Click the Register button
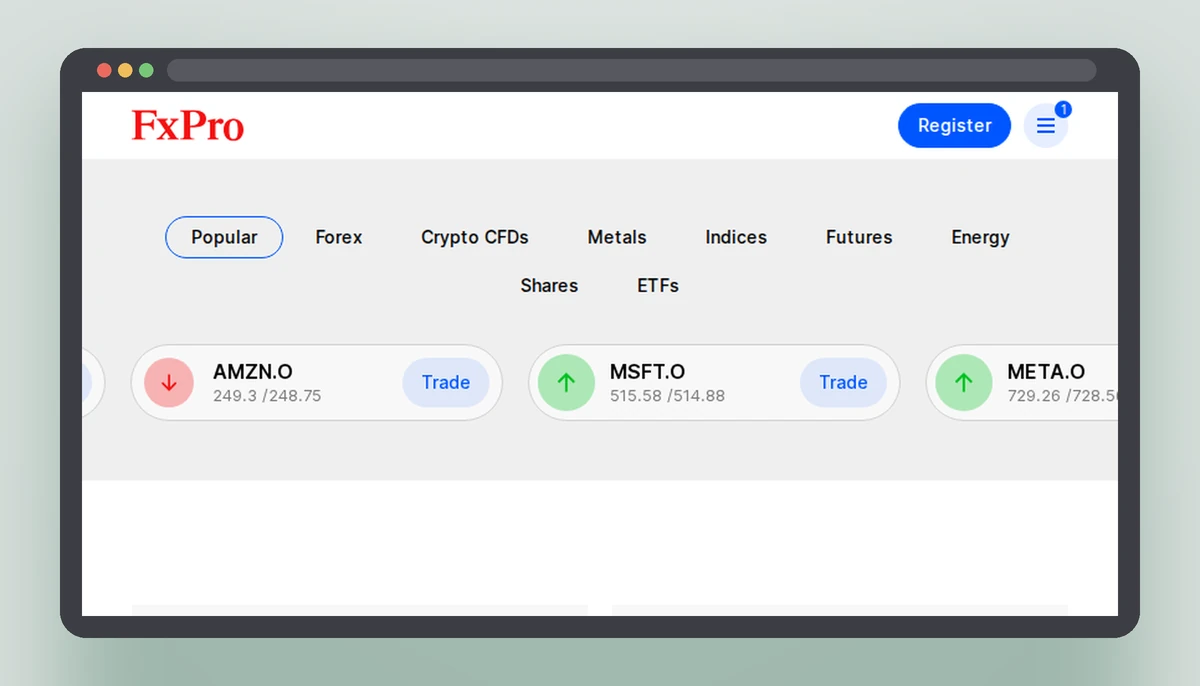This screenshot has width=1200, height=686. click(955, 126)
